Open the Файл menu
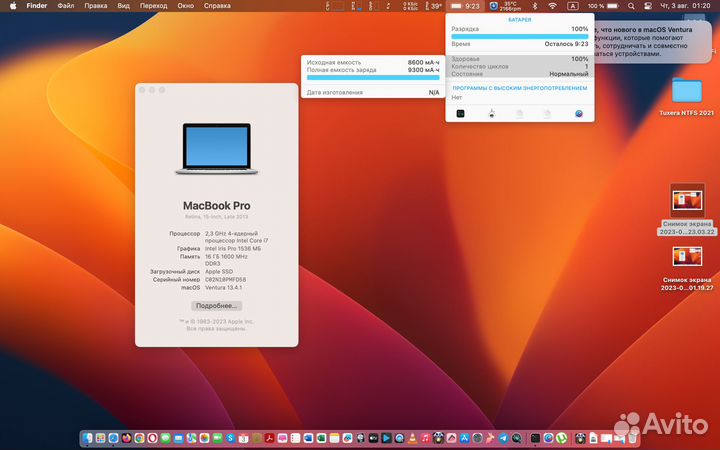The height and width of the screenshot is (450, 720). [66, 6]
